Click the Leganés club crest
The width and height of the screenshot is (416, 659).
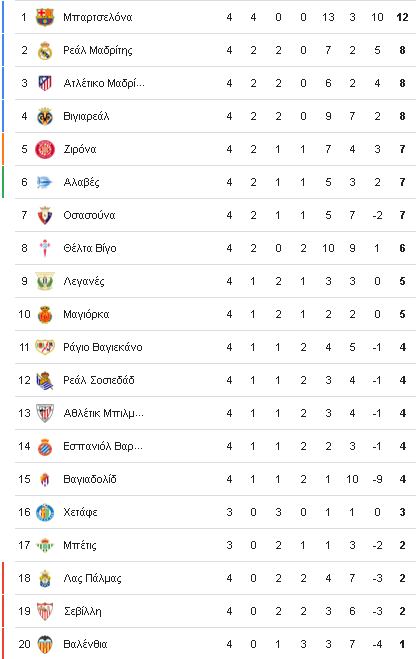(x=45, y=281)
